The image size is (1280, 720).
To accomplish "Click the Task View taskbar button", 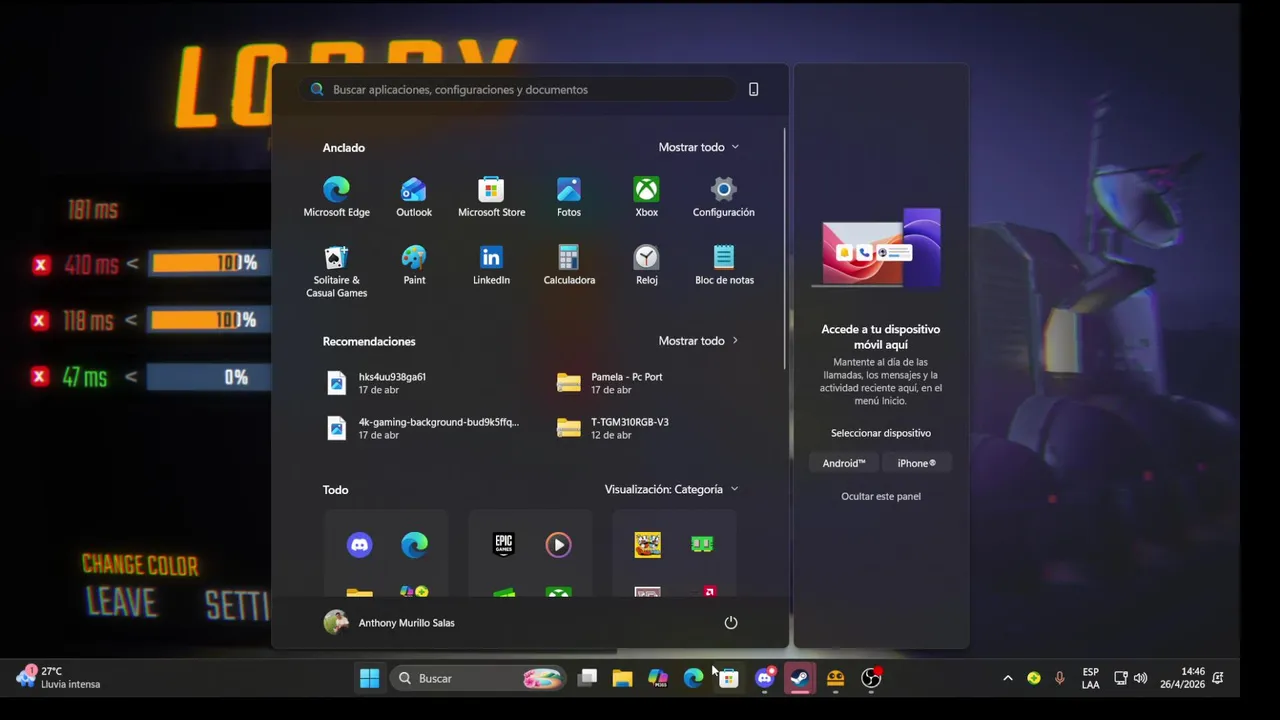I will 587,678.
